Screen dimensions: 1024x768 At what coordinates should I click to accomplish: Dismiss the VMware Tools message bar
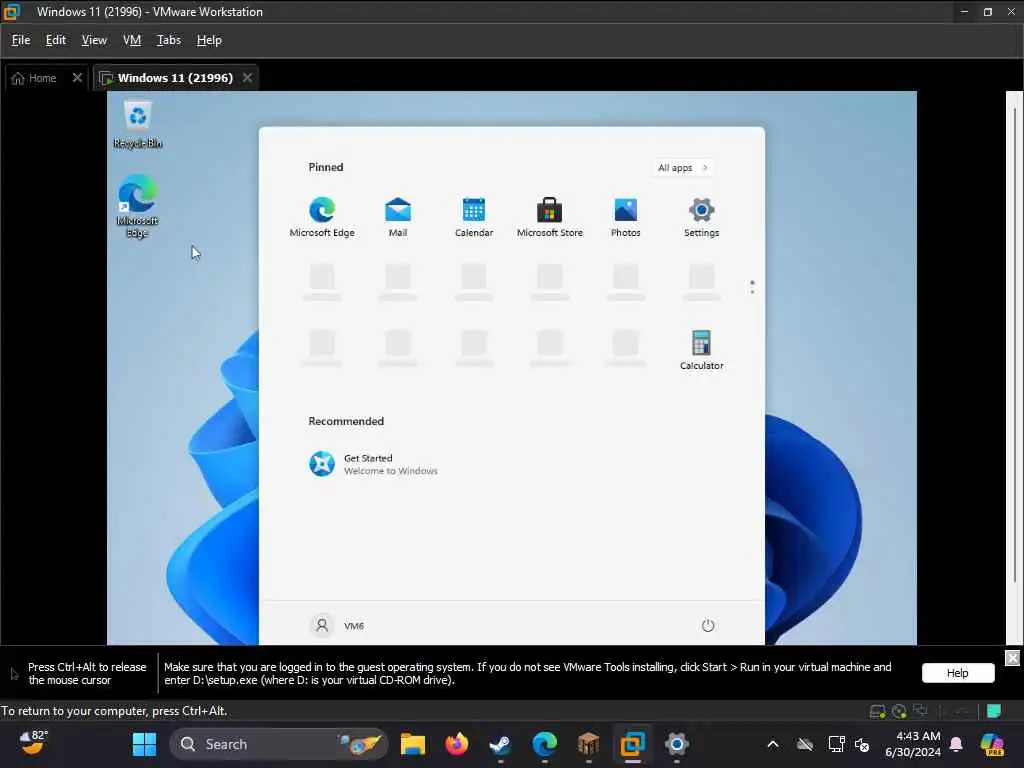pos(1012,658)
